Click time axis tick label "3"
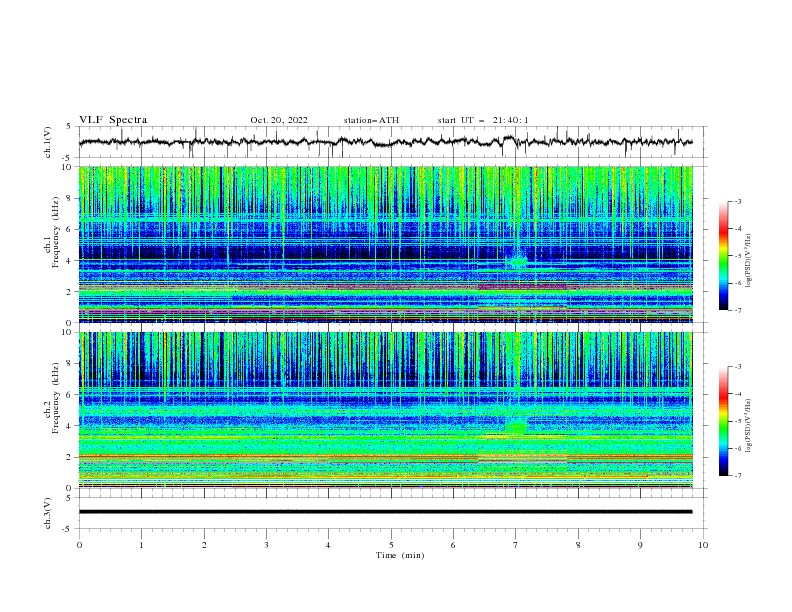 point(266,545)
